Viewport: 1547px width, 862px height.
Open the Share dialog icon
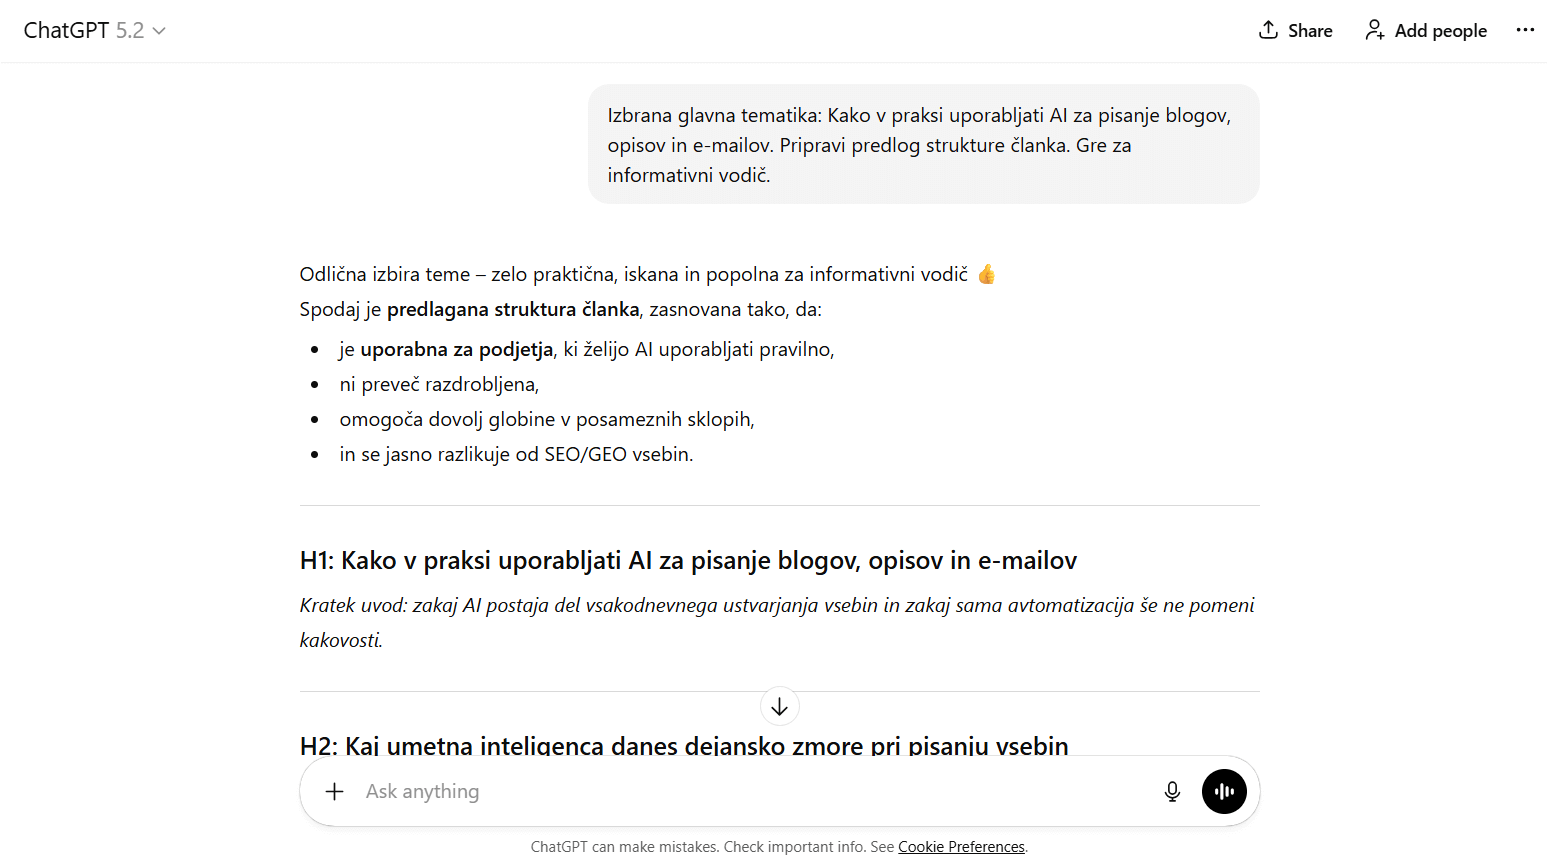pos(1268,30)
